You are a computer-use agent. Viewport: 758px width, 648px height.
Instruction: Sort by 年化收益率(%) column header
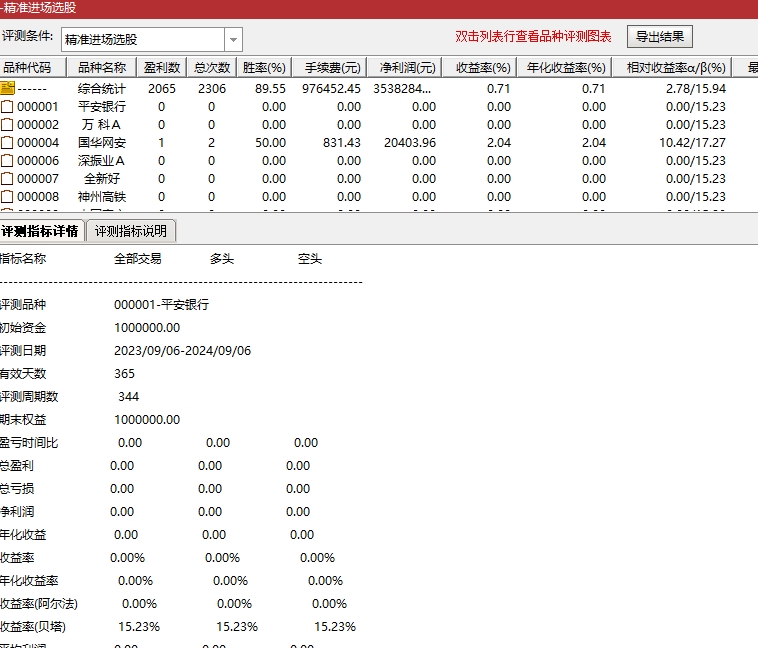coord(566,68)
